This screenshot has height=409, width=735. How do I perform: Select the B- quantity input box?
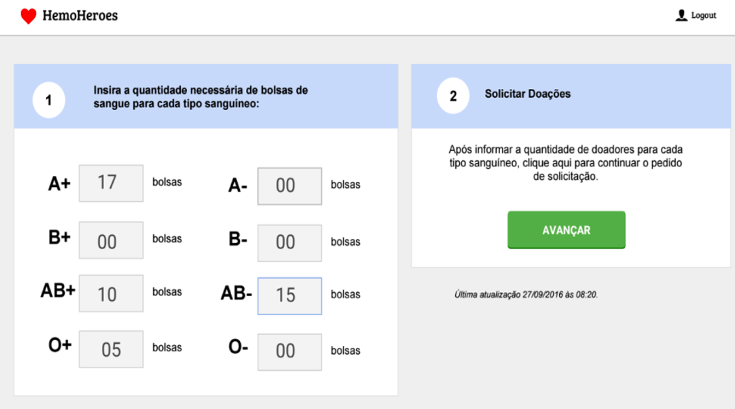pos(289,242)
